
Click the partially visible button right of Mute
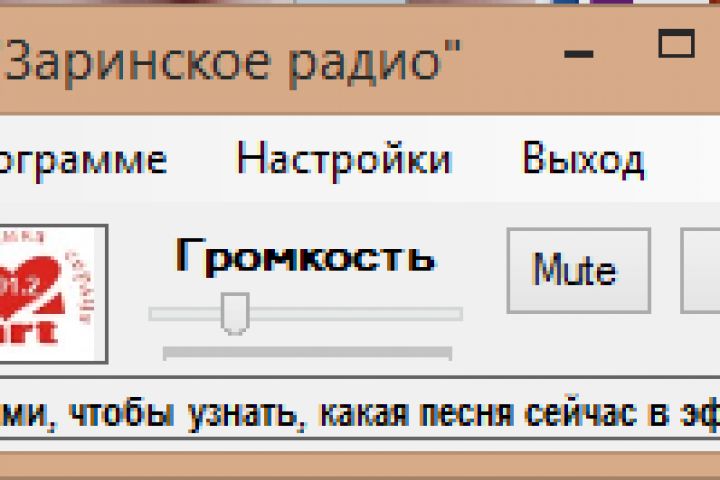pos(700,271)
